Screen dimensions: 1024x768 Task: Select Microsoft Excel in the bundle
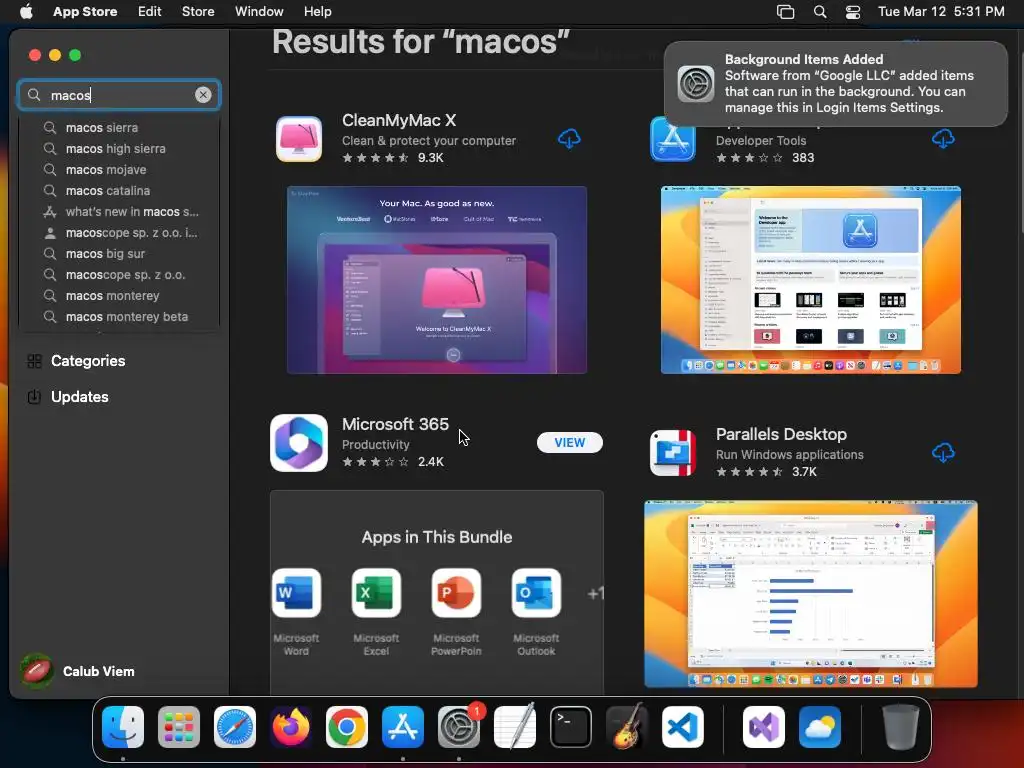pos(376,592)
